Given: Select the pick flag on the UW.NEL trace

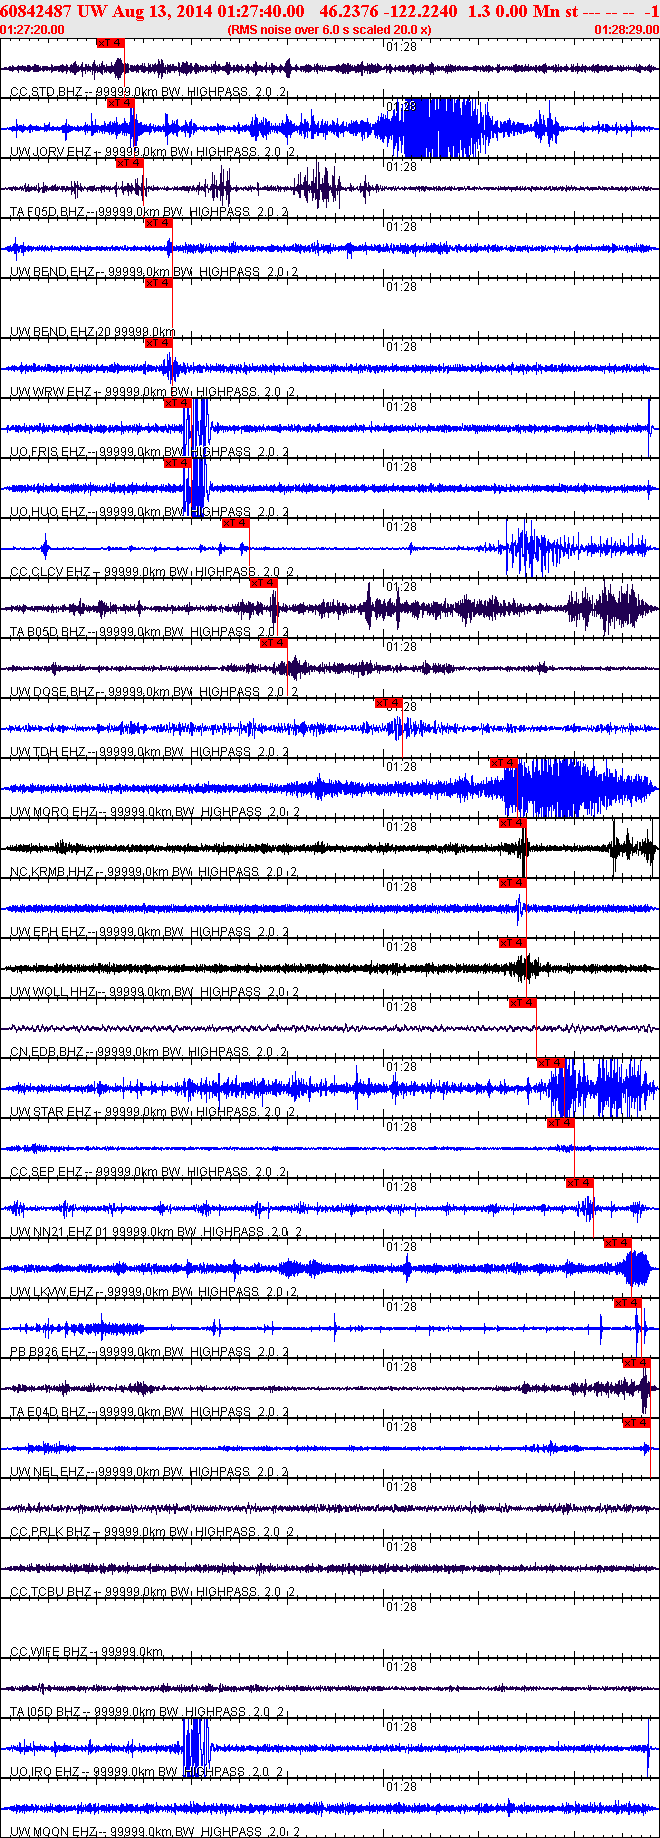Looking at the screenshot, I should [637, 1423].
